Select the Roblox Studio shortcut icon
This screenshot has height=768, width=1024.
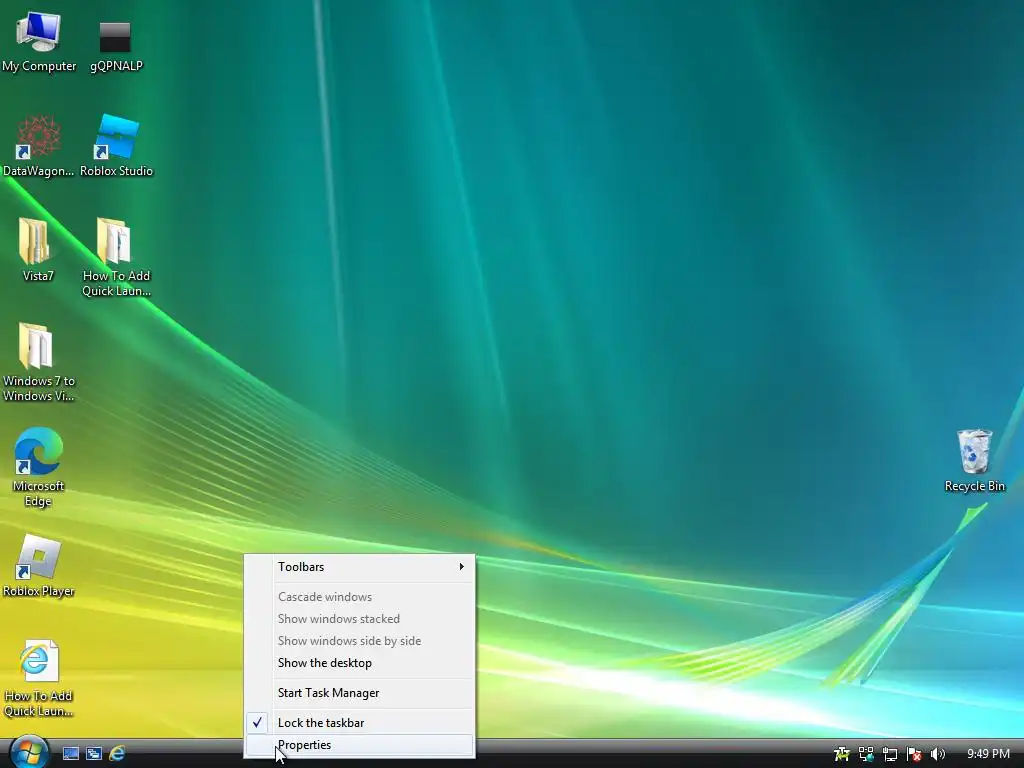[x=116, y=147]
